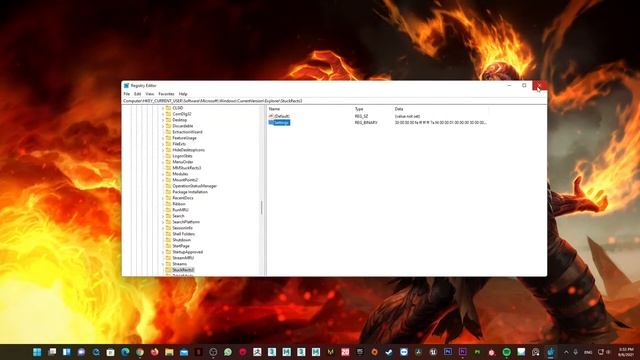Select the RunMRU folder icon
This screenshot has height=360, width=640.
pos(168,210)
